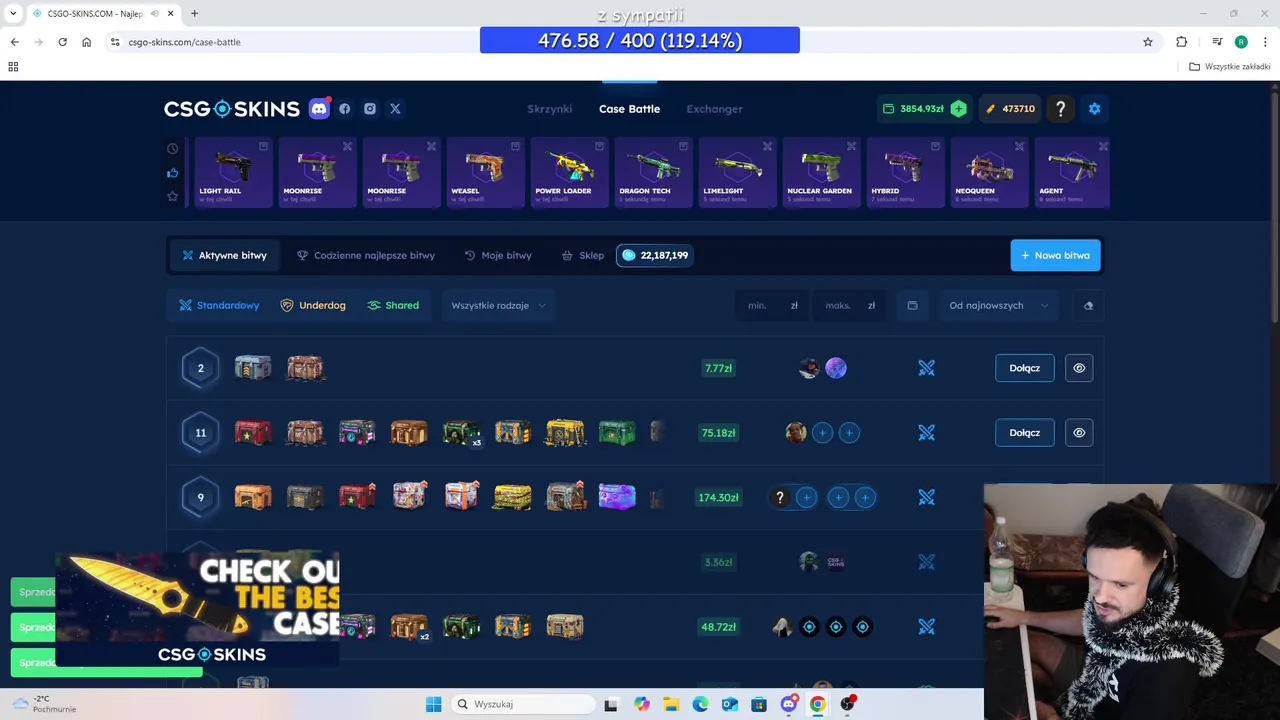The width and height of the screenshot is (1280, 720).
Task: Open the Facebook icon beside the logo
Action: coord(345,109)
